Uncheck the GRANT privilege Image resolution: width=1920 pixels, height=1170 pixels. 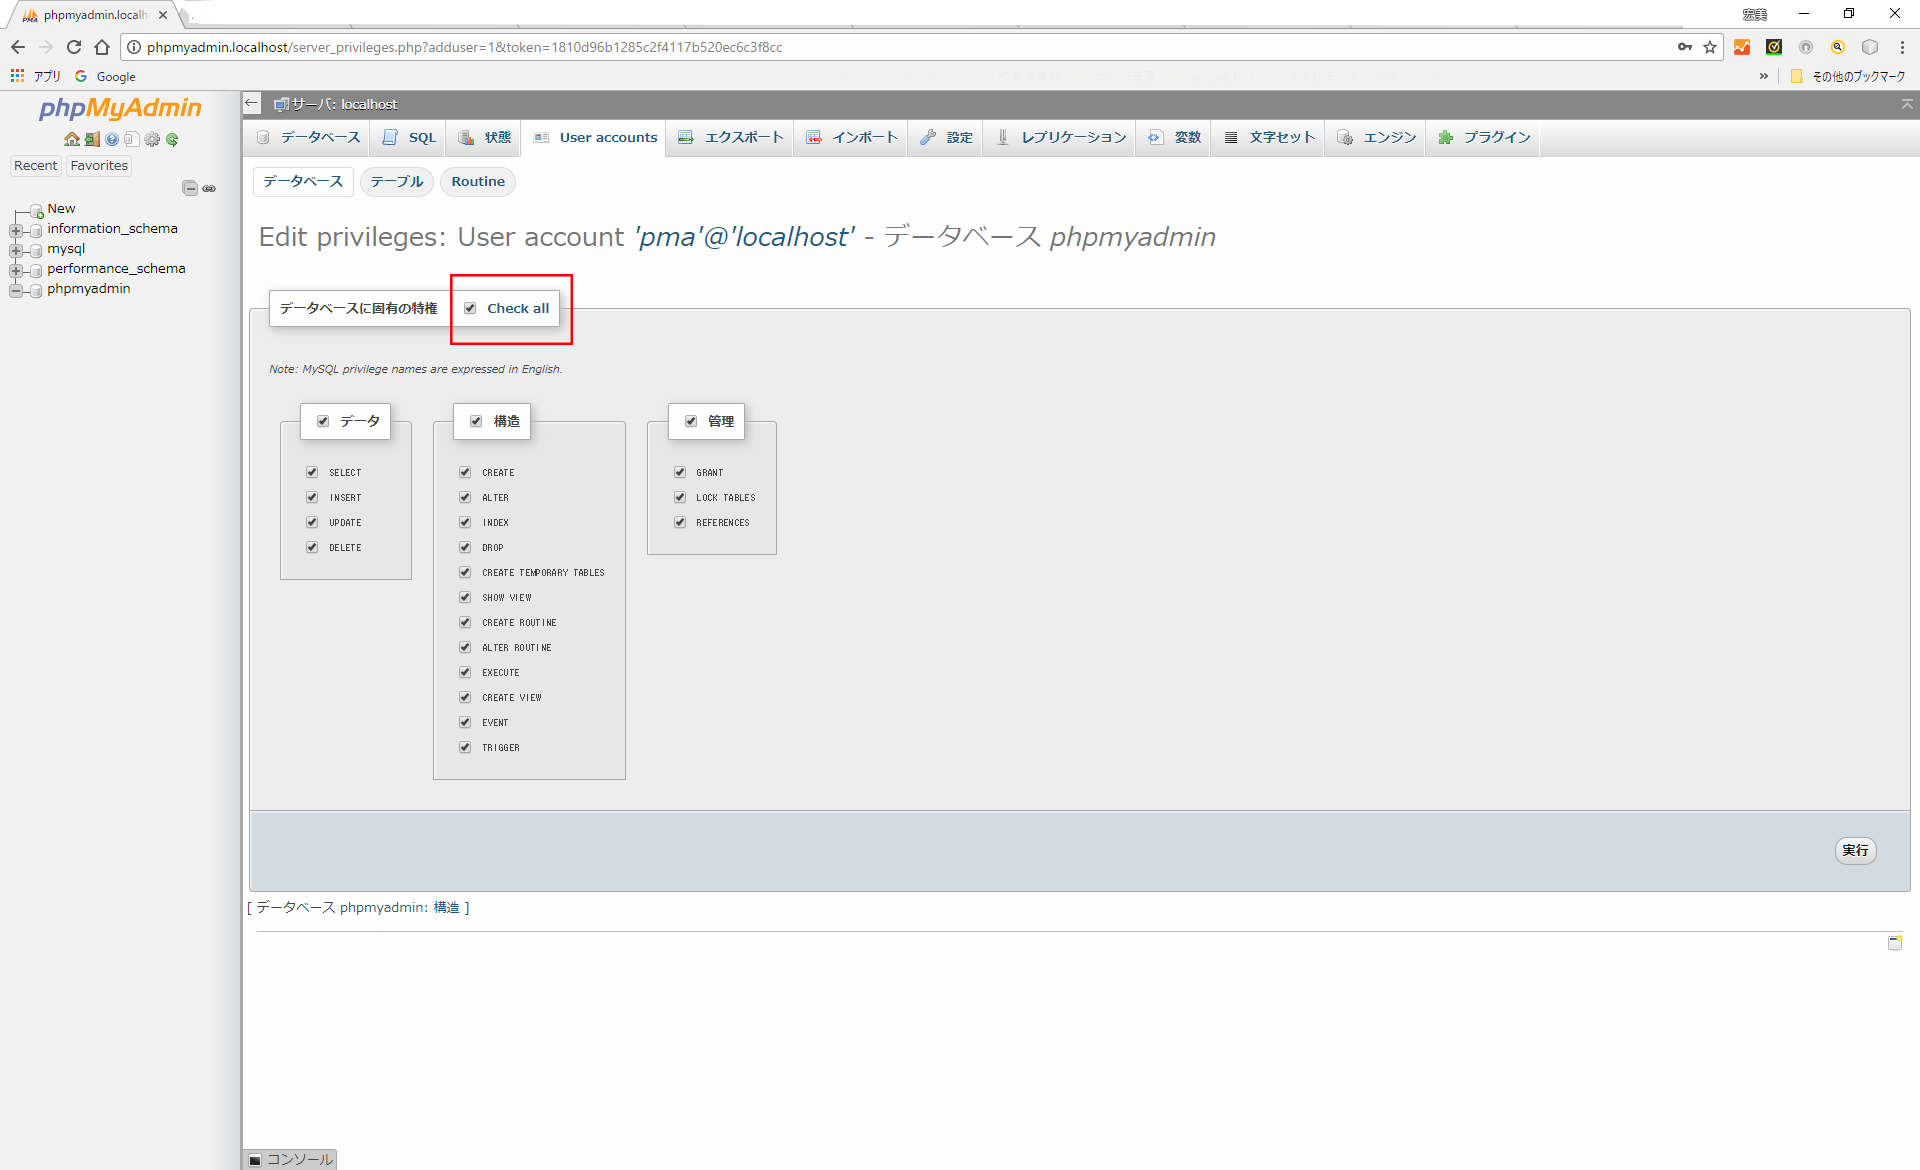click(680, 472)
